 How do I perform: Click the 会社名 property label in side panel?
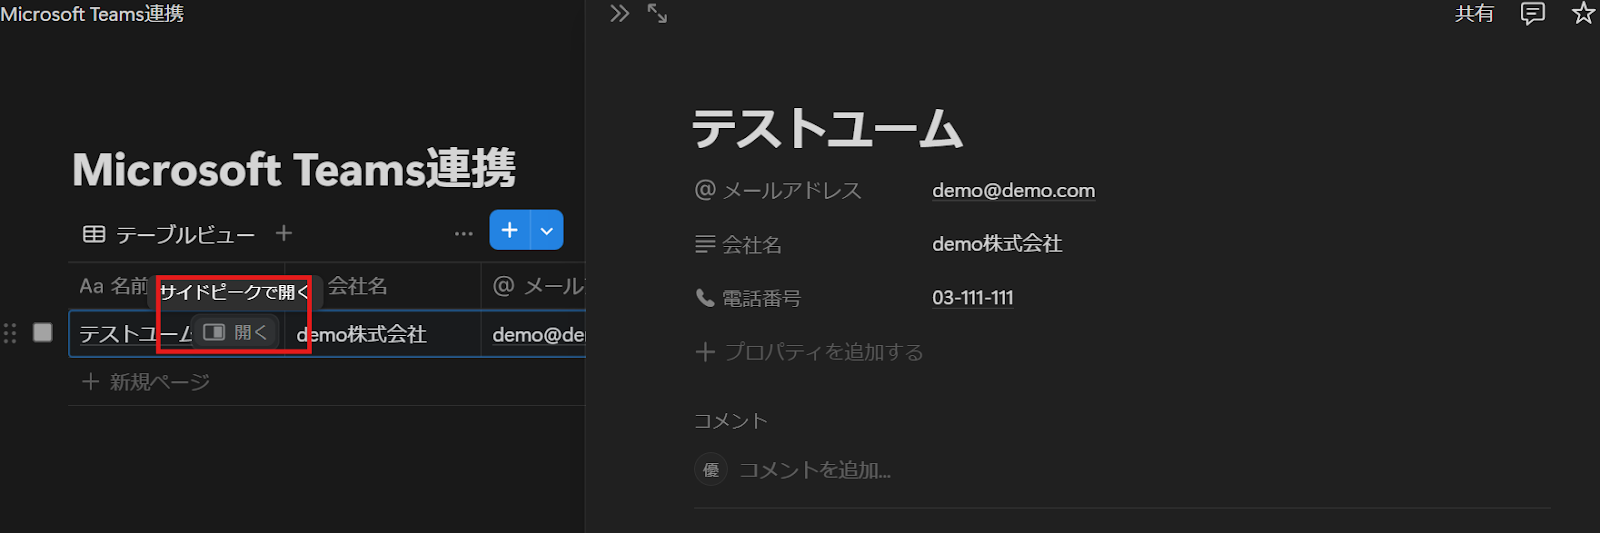[x=738, y=244]
